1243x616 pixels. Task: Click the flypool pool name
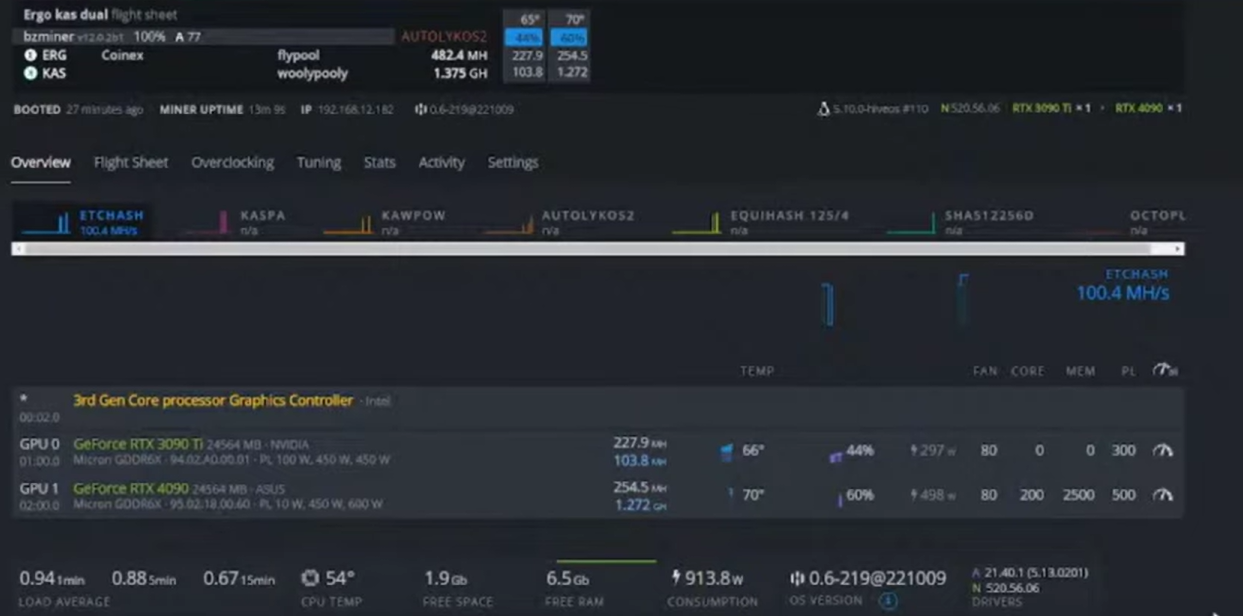pos(298,56)
